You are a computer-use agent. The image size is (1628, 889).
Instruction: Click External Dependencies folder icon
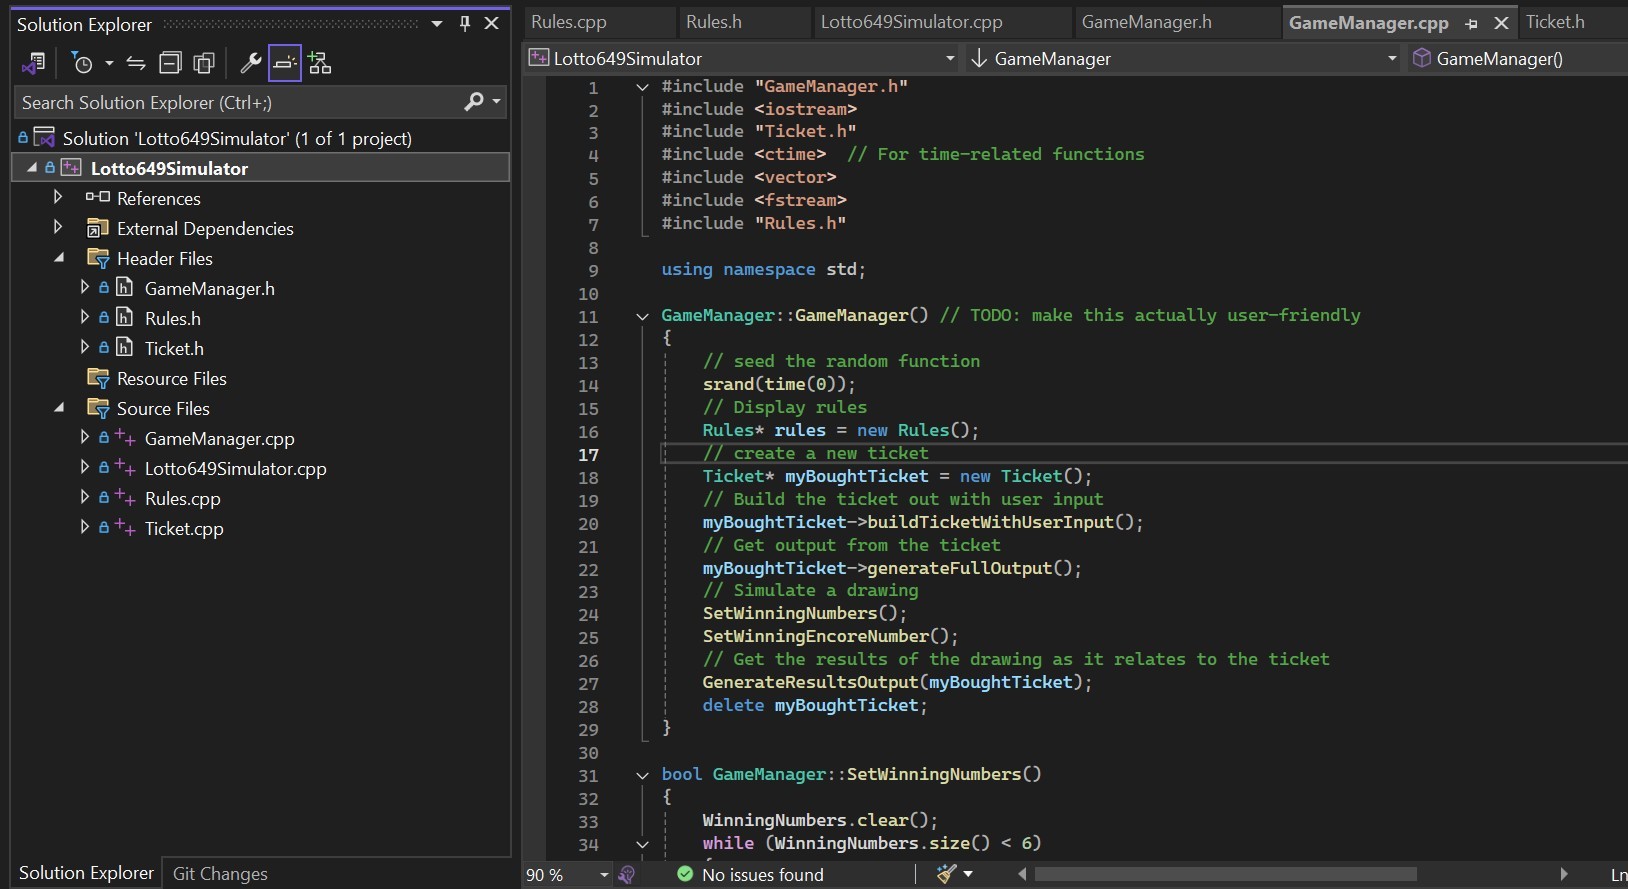pyautogui.click(x=98, y=228)
